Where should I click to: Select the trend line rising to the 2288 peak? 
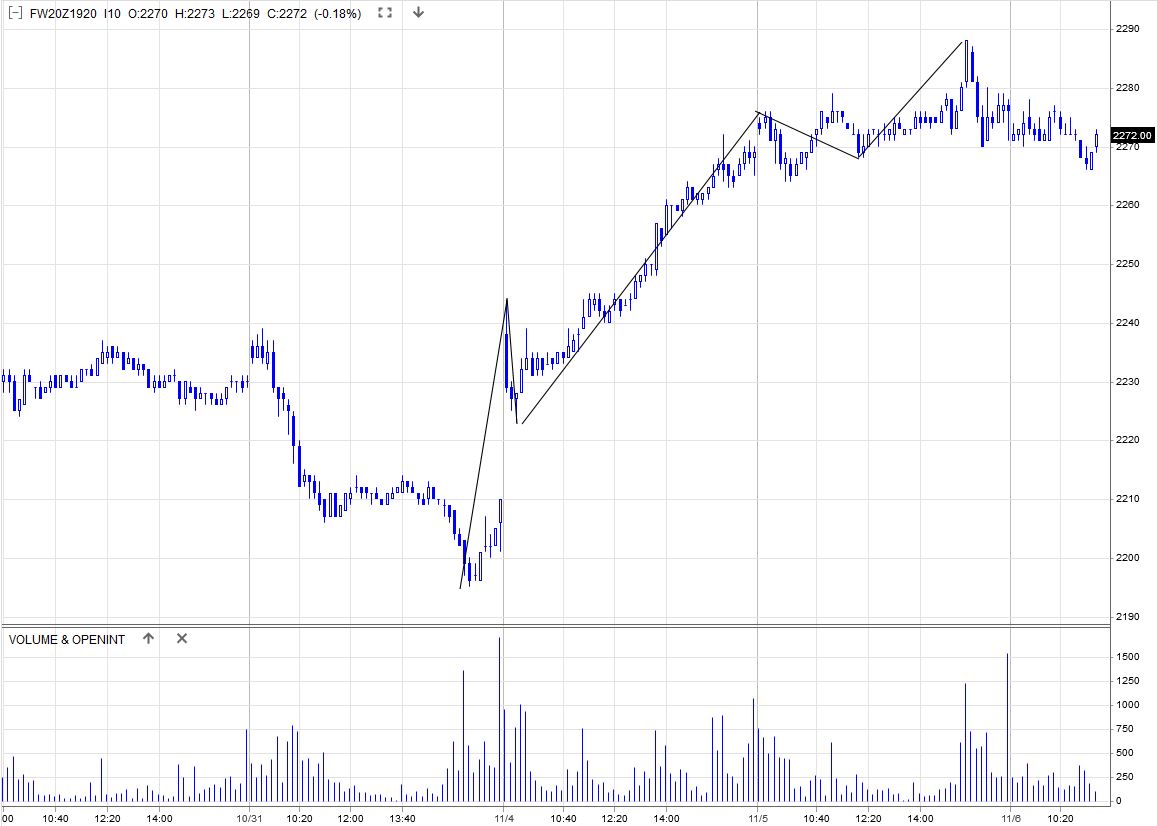click(911, 99)
